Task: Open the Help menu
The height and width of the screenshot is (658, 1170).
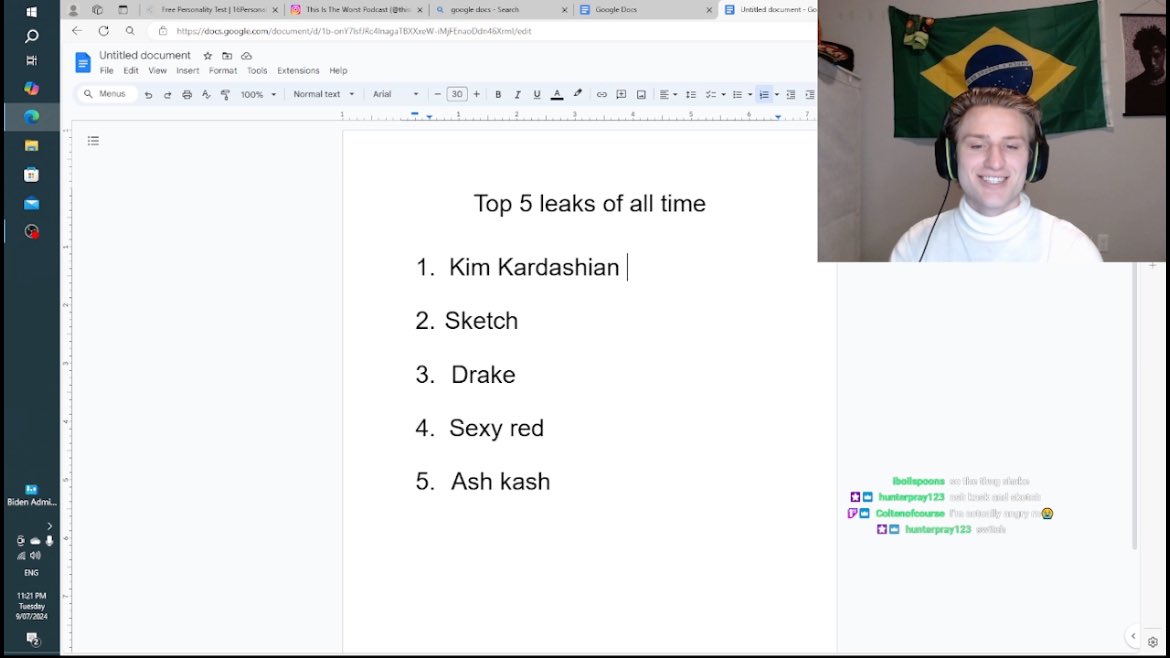Action: (338, 71)
